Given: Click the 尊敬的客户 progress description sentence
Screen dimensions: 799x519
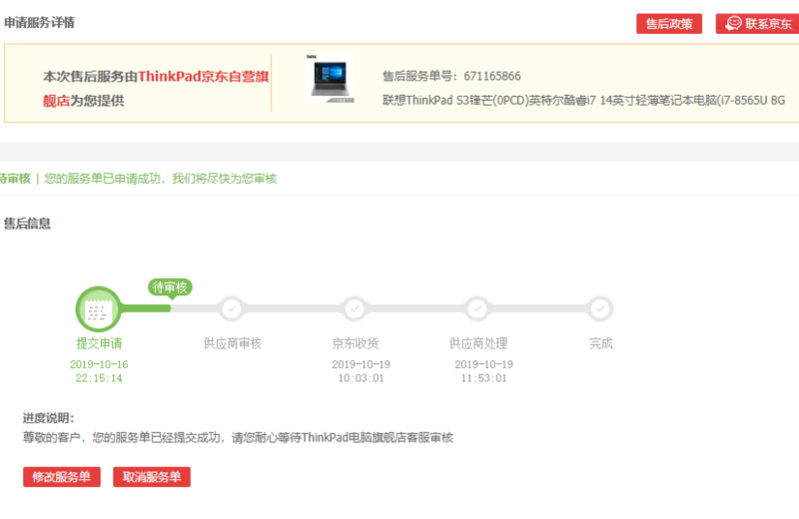Looking at the screenshot, I should click(x=238, y=438).
